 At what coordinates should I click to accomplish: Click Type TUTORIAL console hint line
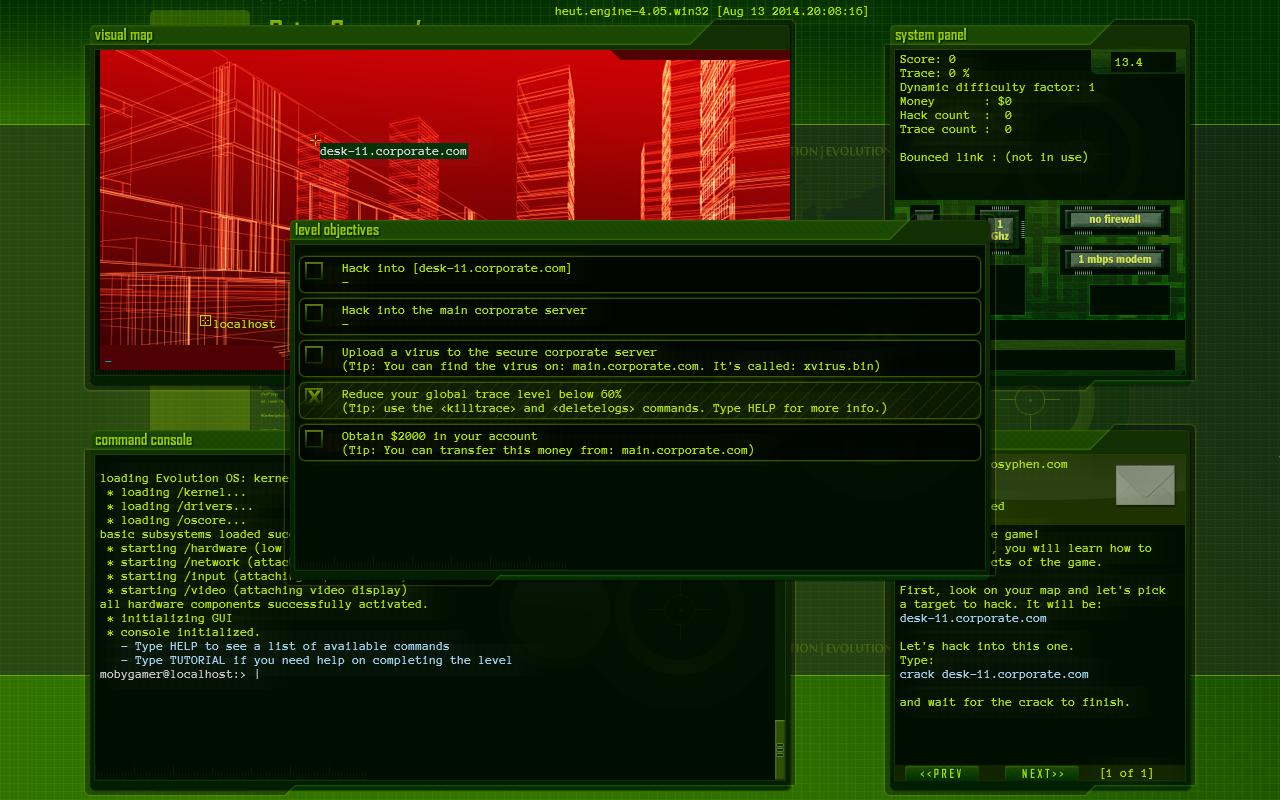click(316, 660)
